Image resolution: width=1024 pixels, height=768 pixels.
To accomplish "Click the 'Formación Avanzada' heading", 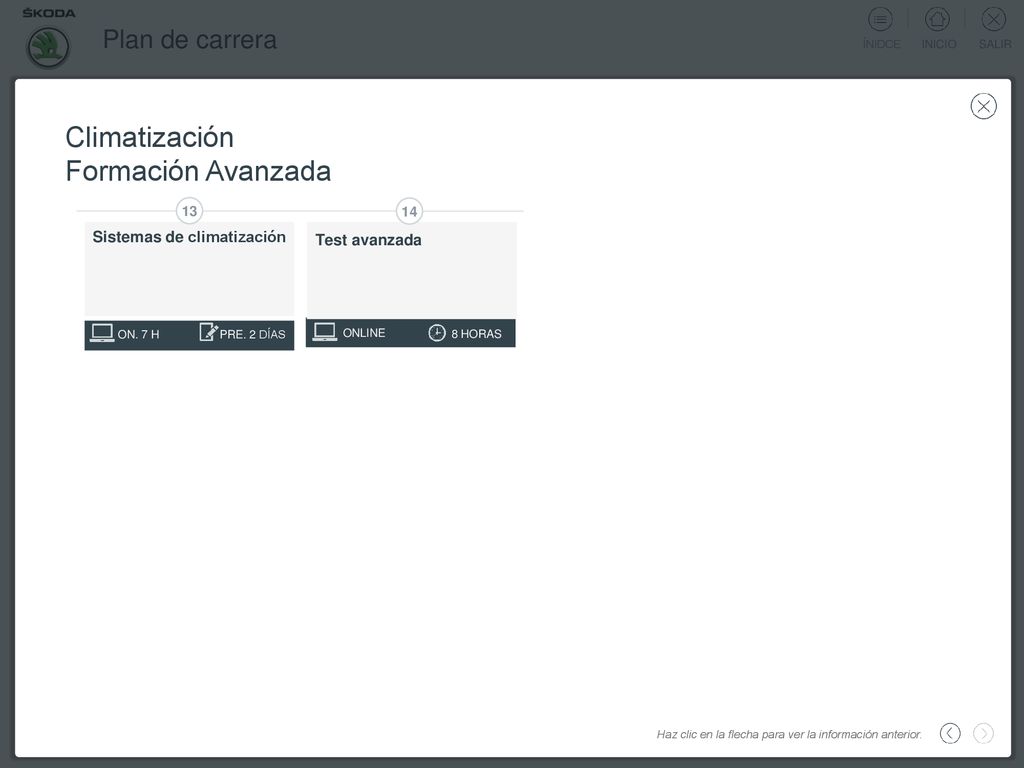I will click(x=198, y=171).
